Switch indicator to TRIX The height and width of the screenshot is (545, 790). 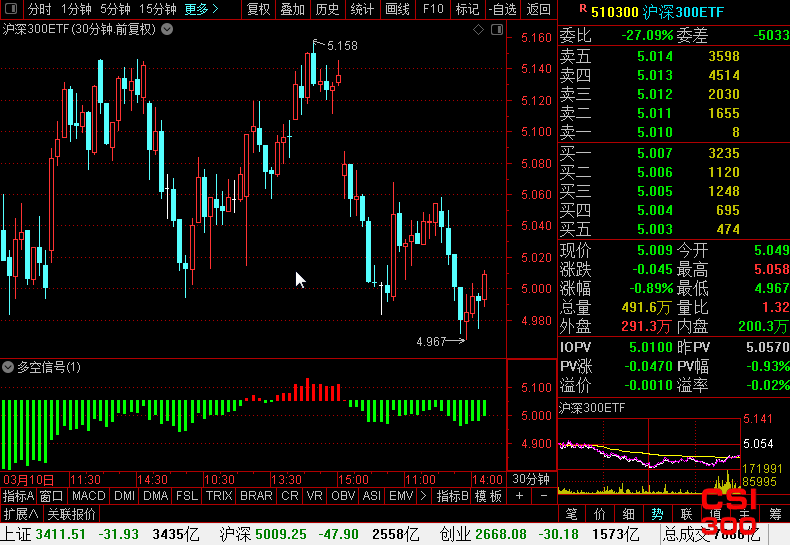219,496
